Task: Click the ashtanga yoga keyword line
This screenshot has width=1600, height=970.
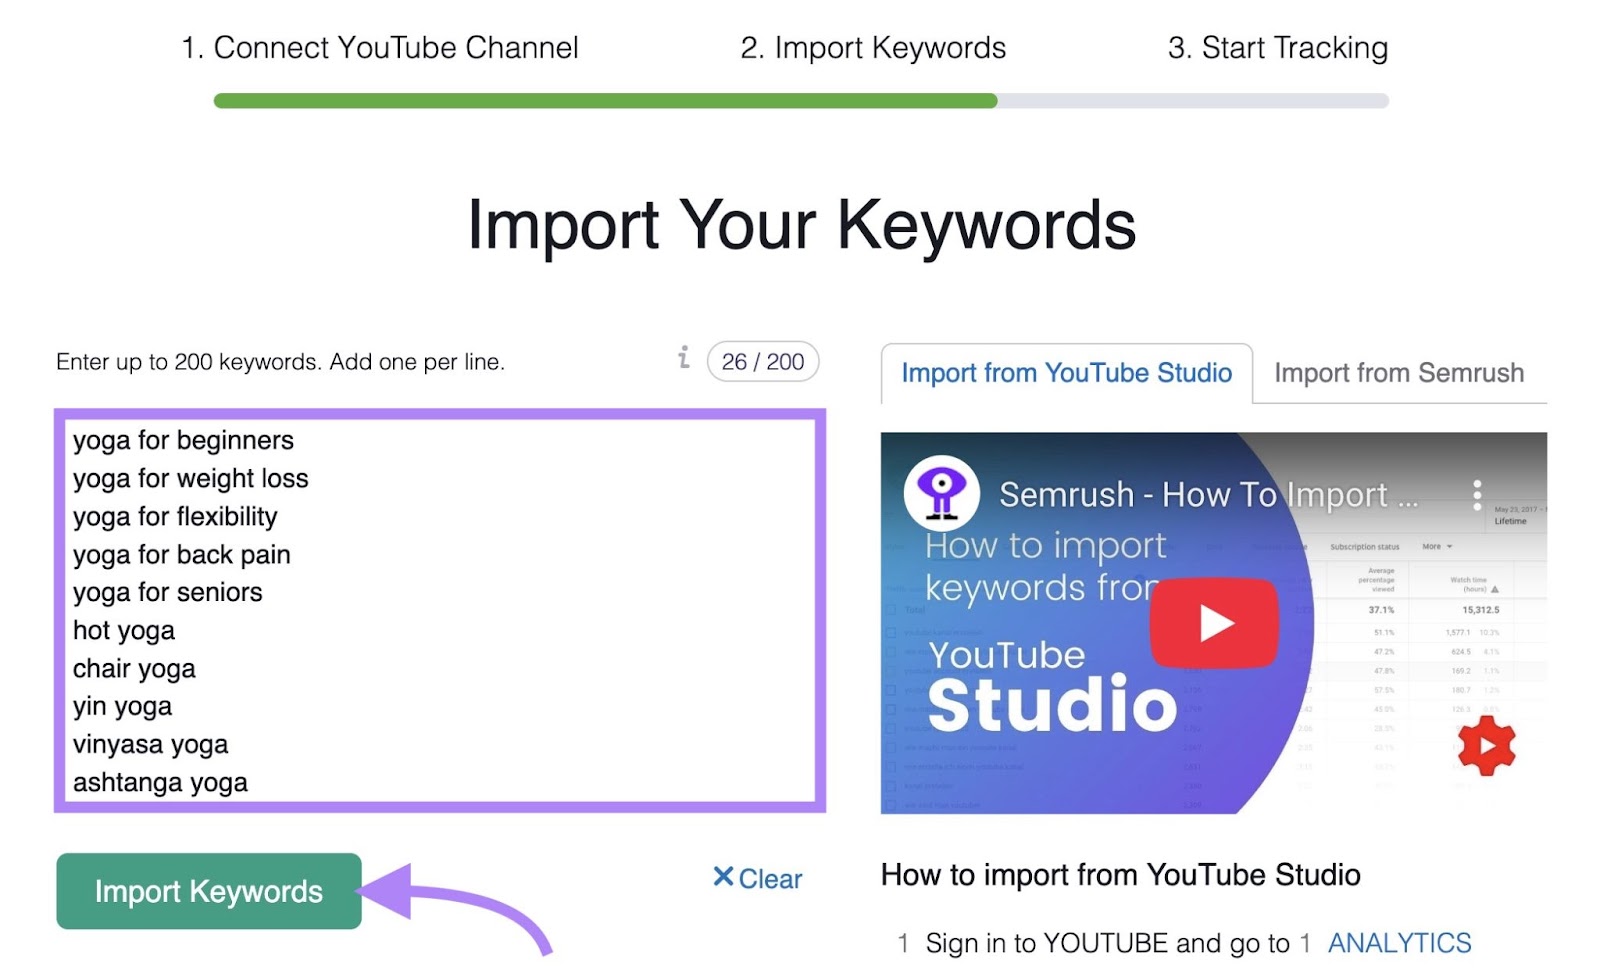Action: click(x=160, y=782)
